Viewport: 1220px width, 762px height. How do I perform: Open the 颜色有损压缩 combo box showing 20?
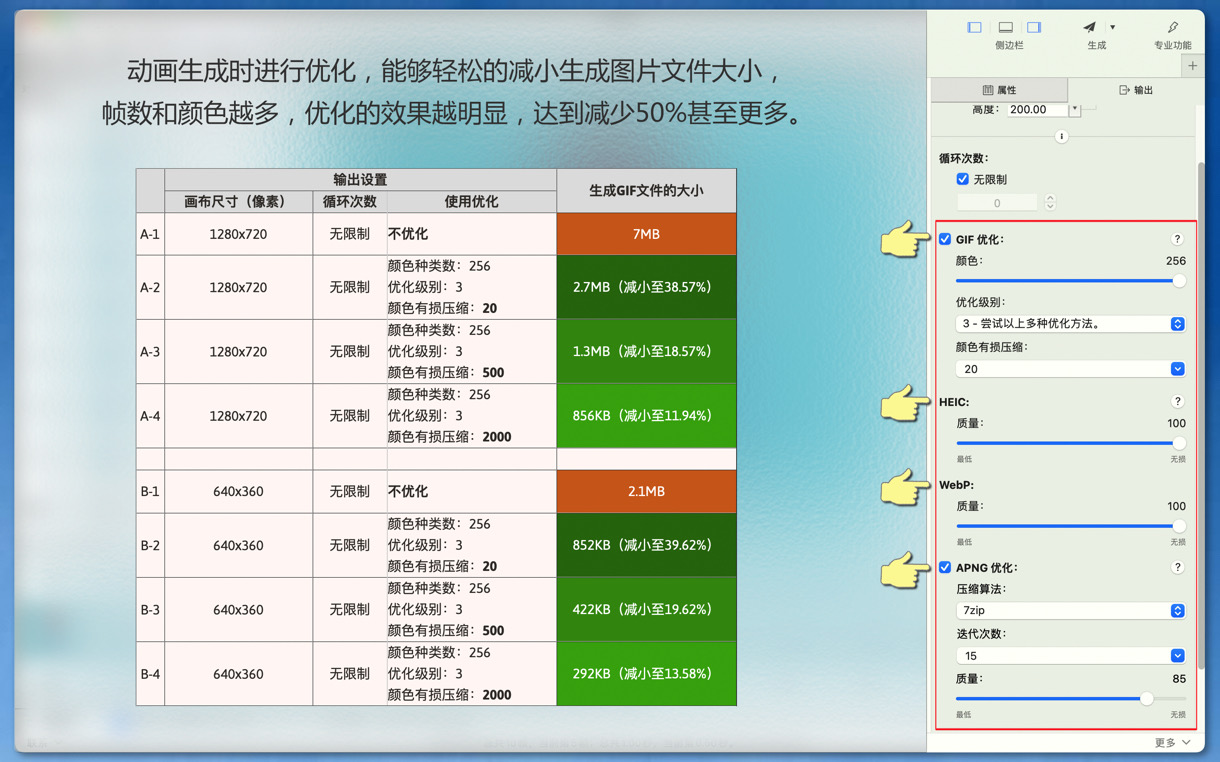click(x=1071, y=369)
